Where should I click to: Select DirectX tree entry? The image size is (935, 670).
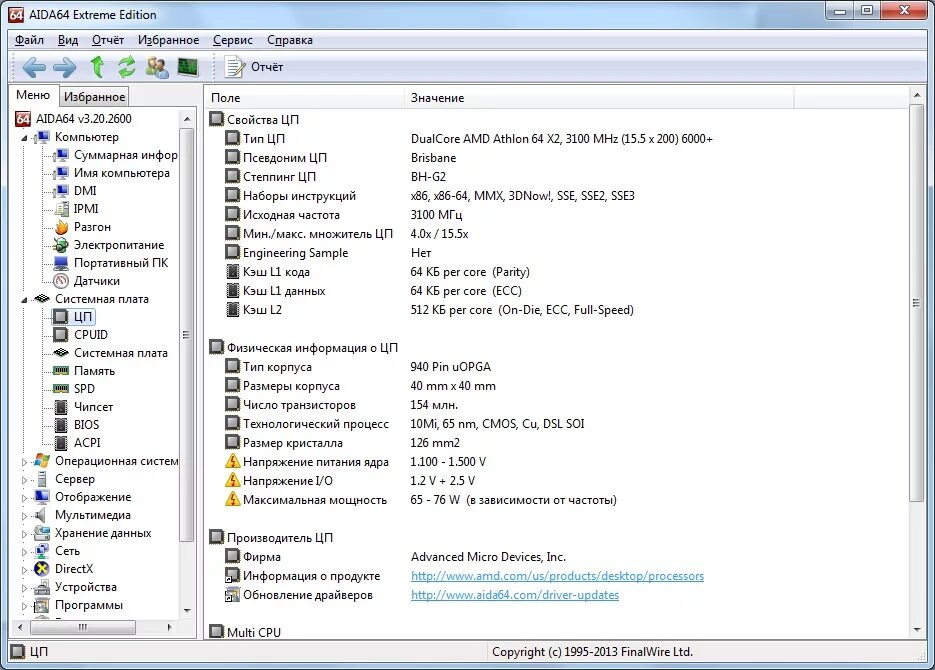[64, 569]
